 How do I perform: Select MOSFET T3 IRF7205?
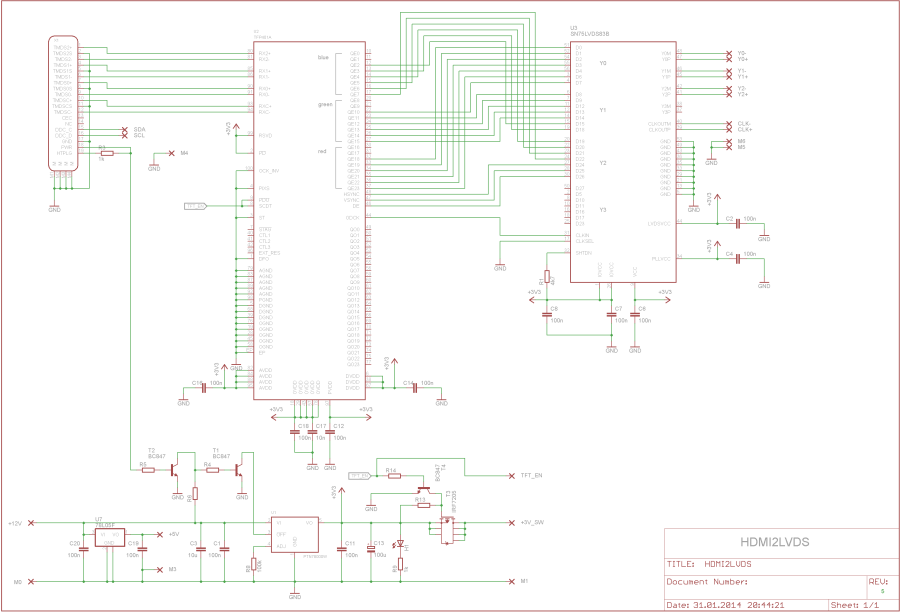pyautogui.click(x=446, y=531)
